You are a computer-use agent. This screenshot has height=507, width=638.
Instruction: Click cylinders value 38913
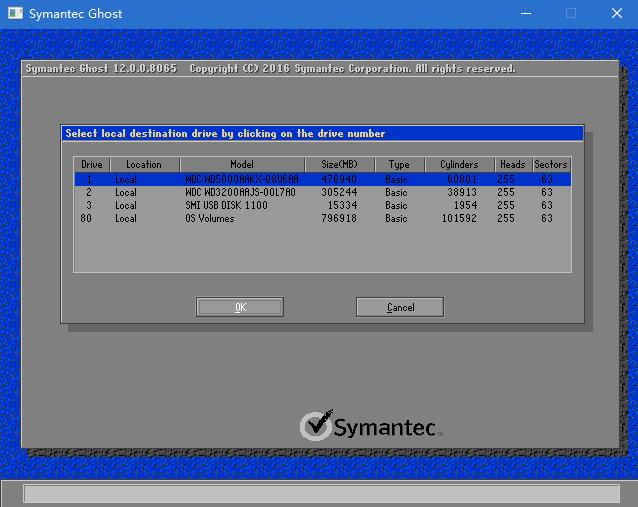tap(462, 192)
